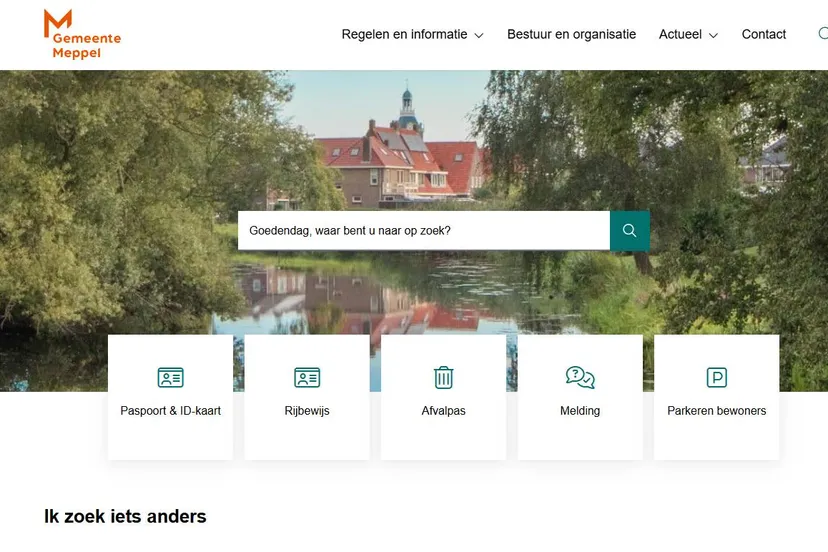Open the Parkeren bewoners link text
828x552 pixels.
tap(717, 410)
